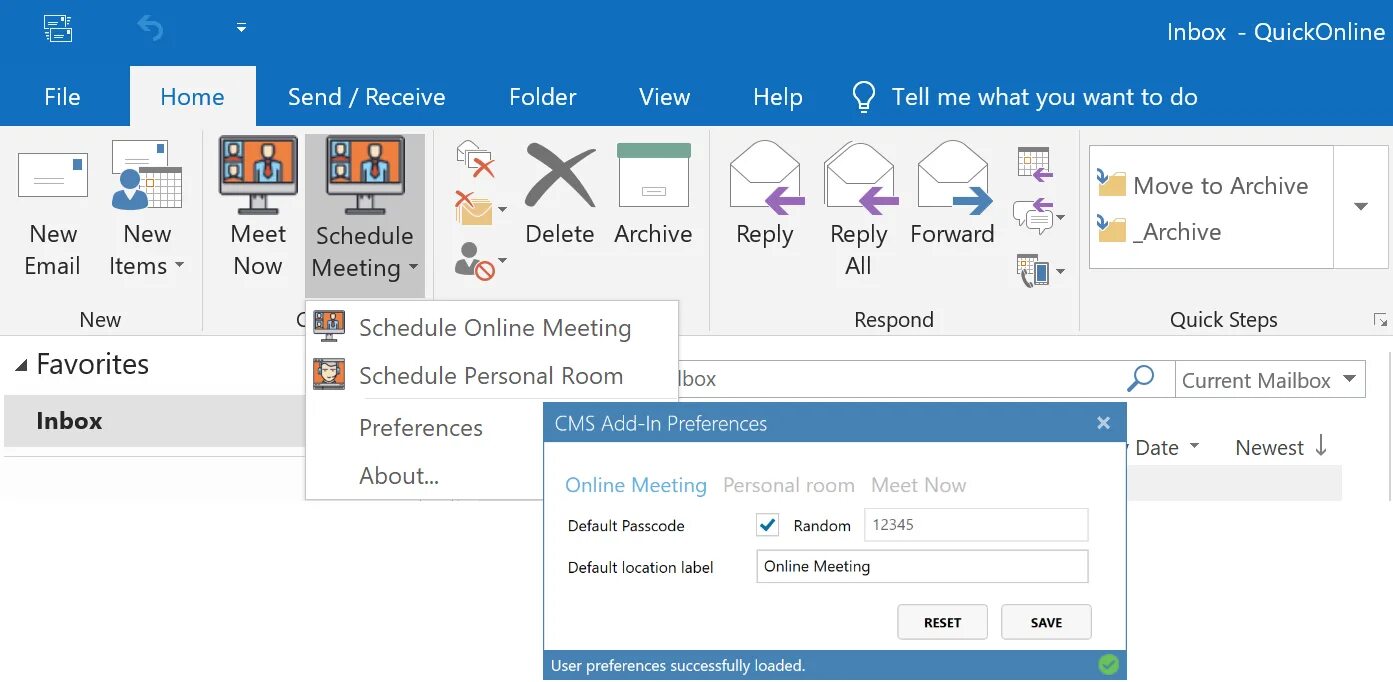The image size is (1393, 682).
Task: Open the Junk blocked-sender dropdown
Action: coord(481,262)
